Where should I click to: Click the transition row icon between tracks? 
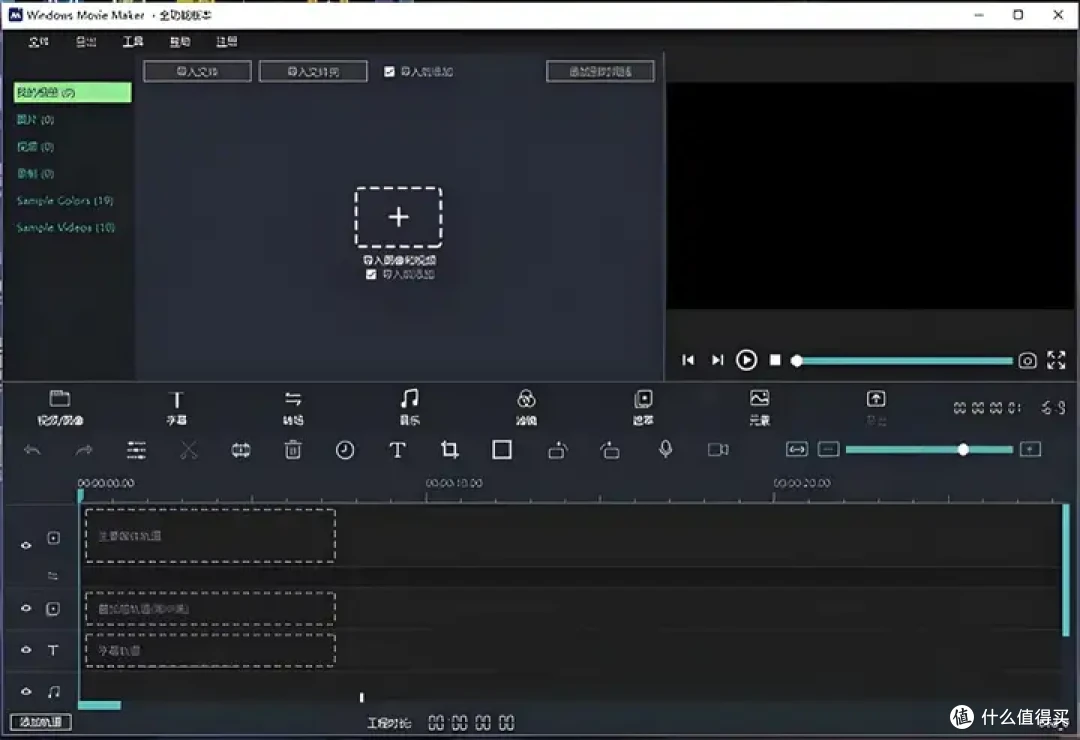coord(53,575)
